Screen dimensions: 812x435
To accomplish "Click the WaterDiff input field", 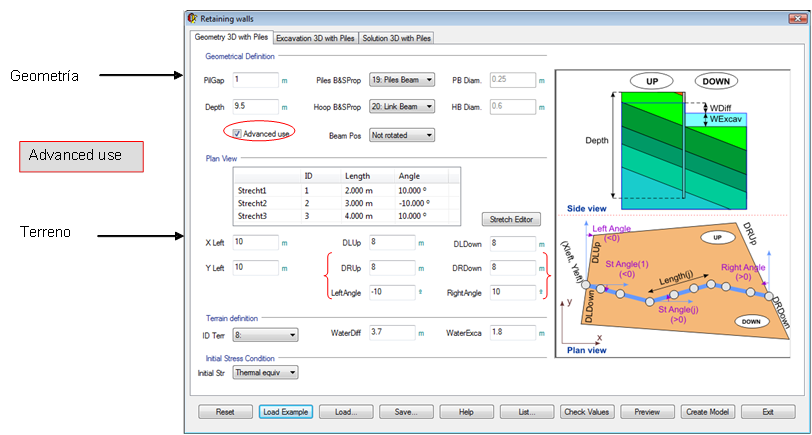I will [392, 333].
